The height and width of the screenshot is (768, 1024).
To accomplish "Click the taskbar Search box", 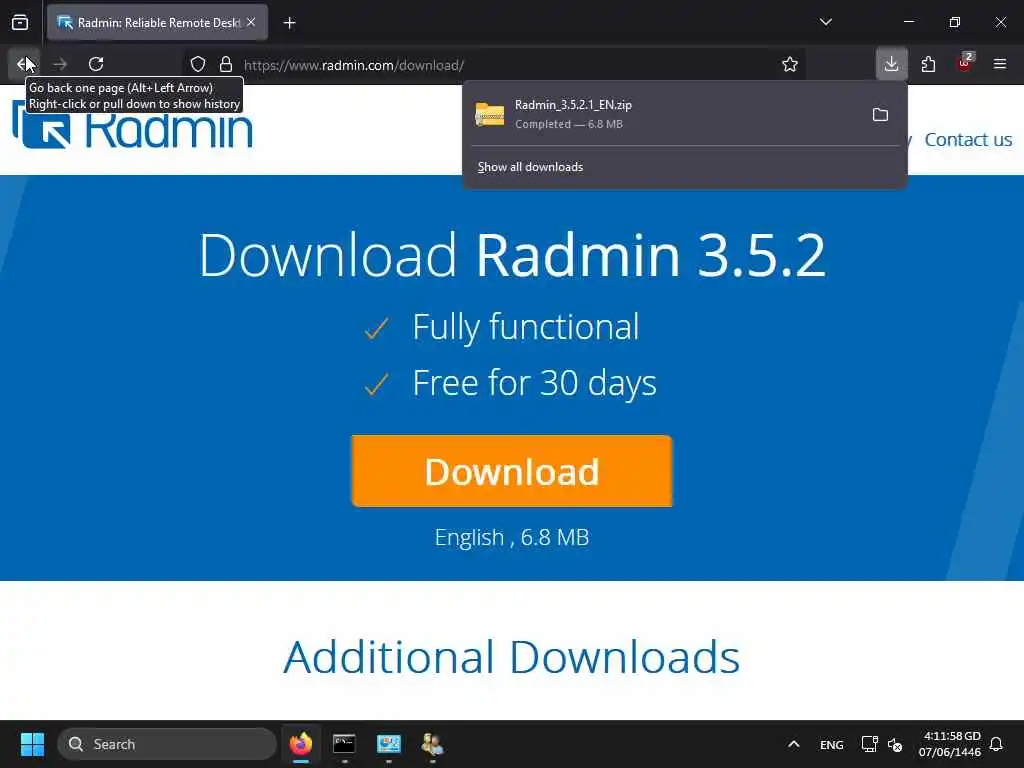I will coord(167,744).
